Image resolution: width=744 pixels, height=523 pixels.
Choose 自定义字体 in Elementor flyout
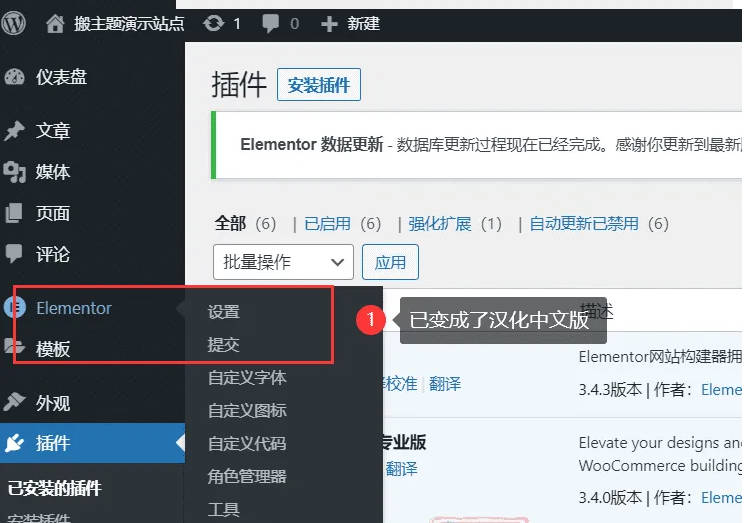[247, 378]
